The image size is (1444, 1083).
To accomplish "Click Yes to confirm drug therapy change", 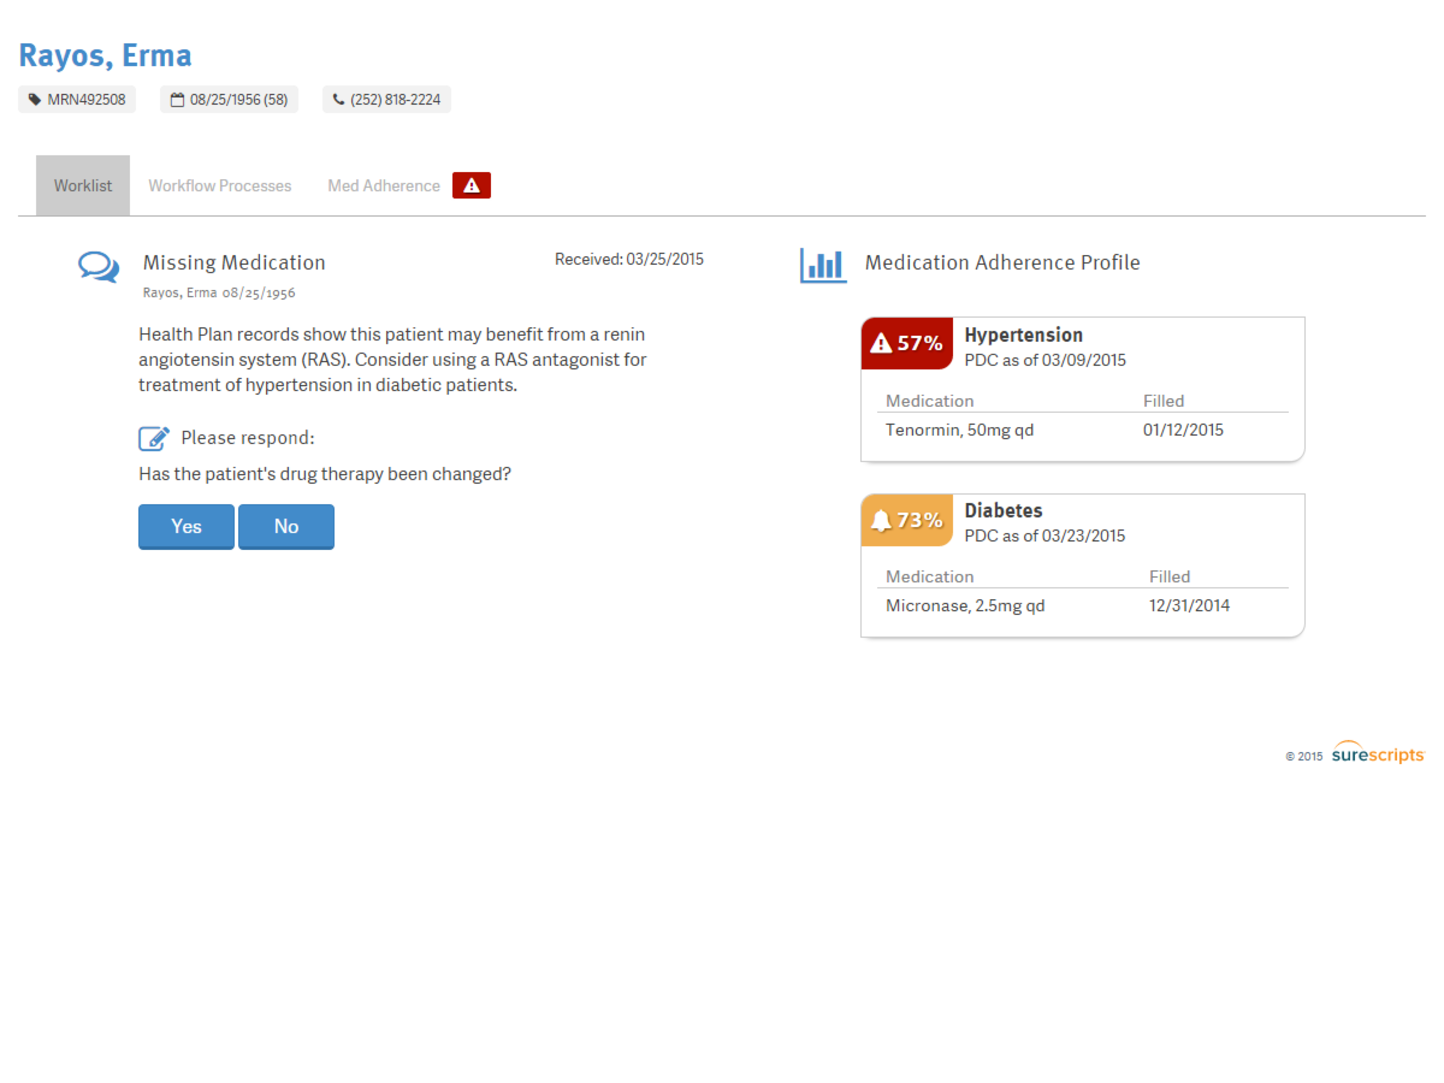I will coord(186,527).
